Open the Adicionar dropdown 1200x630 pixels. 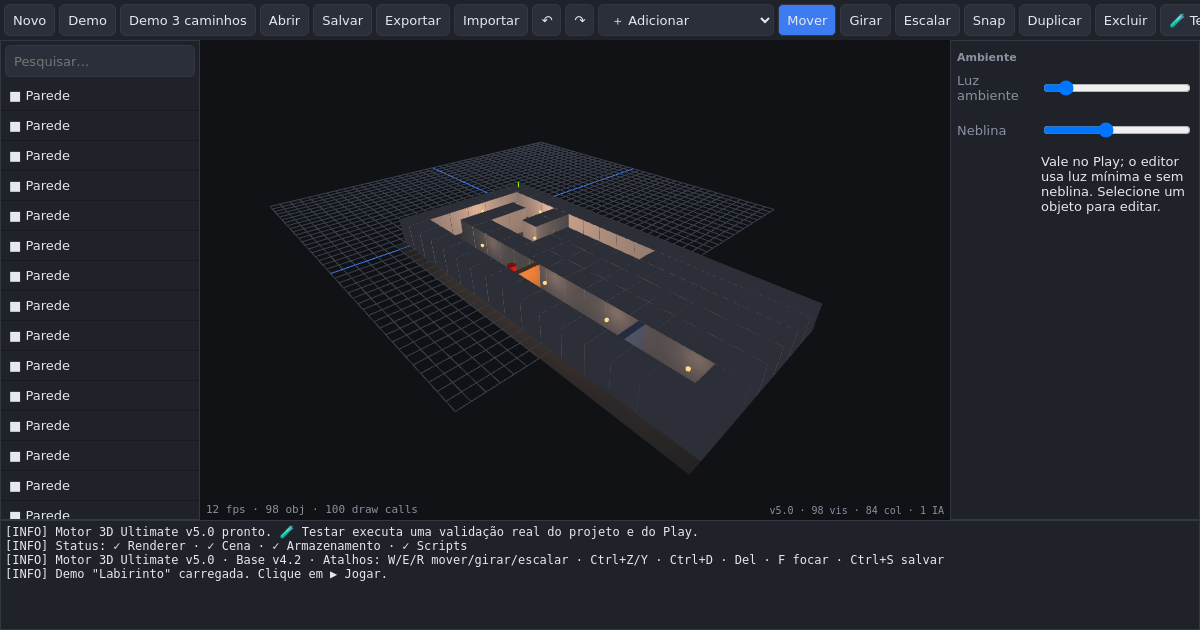(686, 20)
